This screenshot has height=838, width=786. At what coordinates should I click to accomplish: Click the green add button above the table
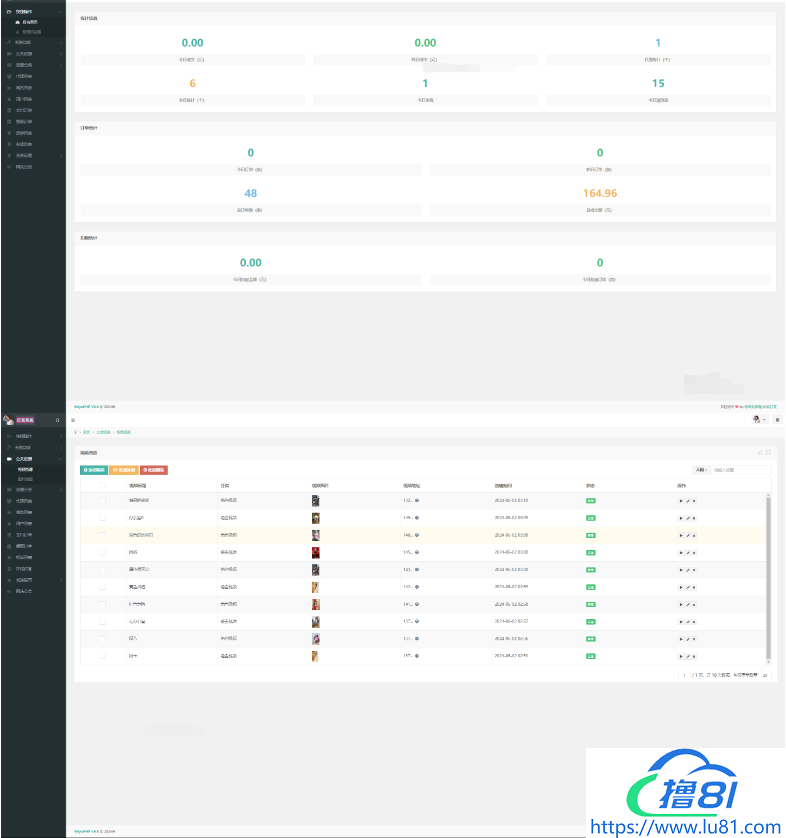(x=93, y=469)
